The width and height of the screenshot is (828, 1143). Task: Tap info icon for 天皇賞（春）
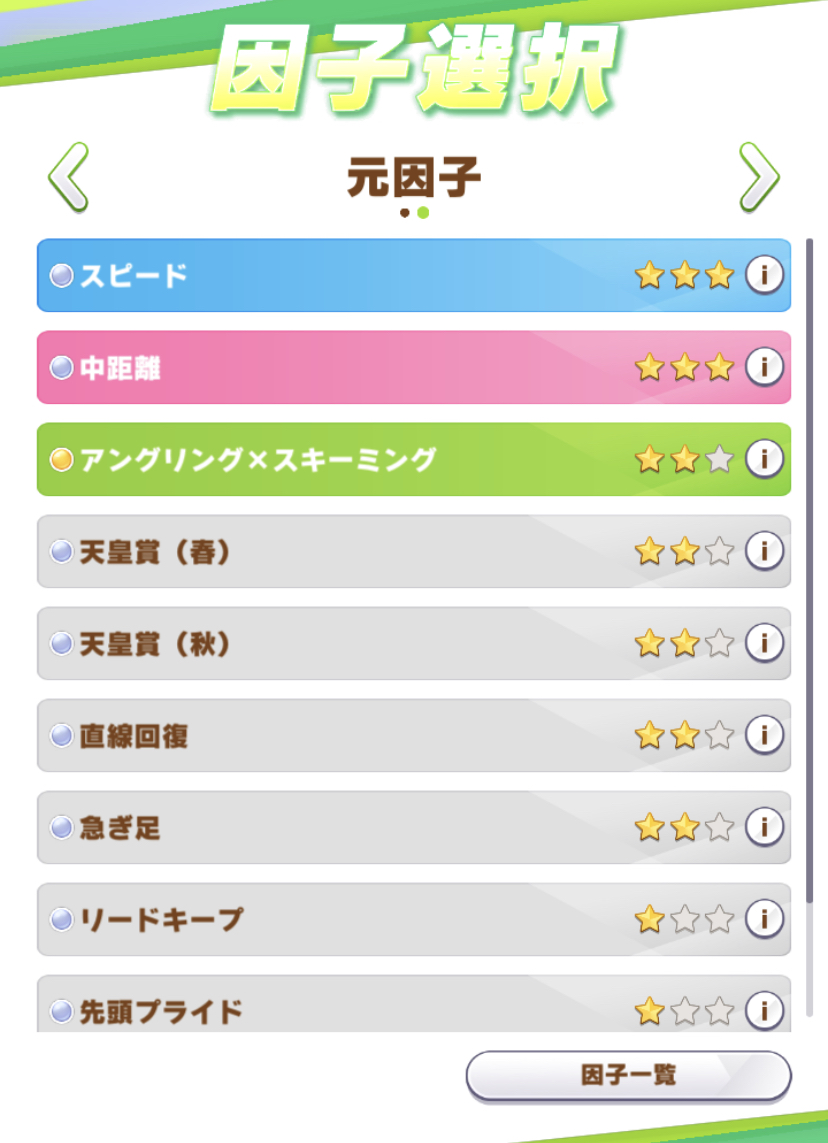pyautogui.click(x=765, y=551)
